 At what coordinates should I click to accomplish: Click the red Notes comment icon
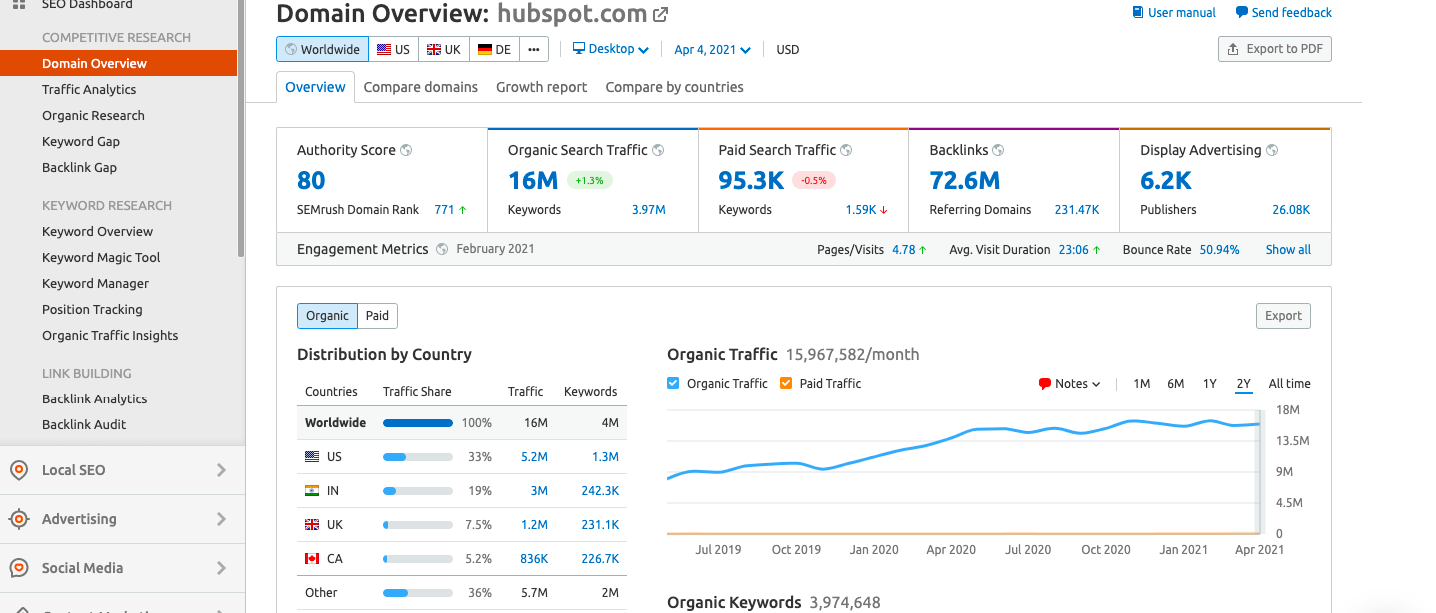click(1045, 384)
